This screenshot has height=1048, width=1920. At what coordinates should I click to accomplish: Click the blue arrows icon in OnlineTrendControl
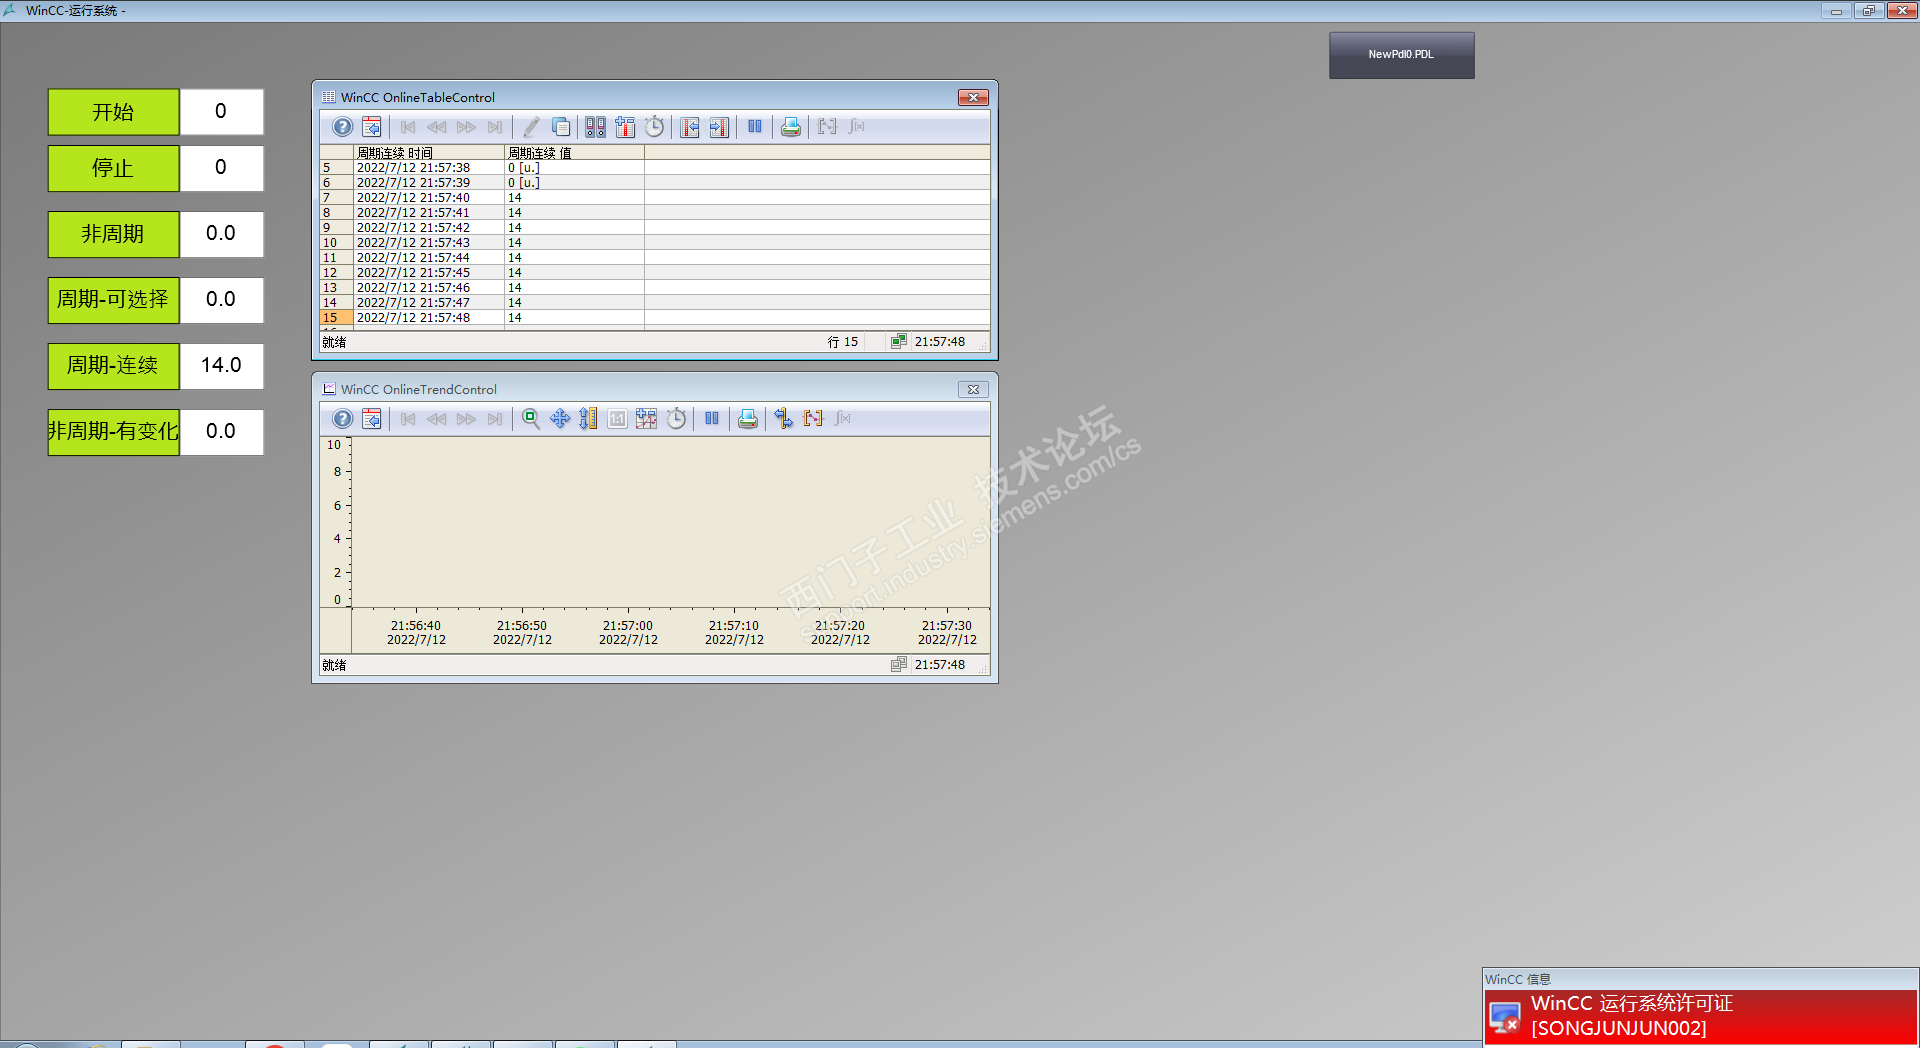point(784,419)
